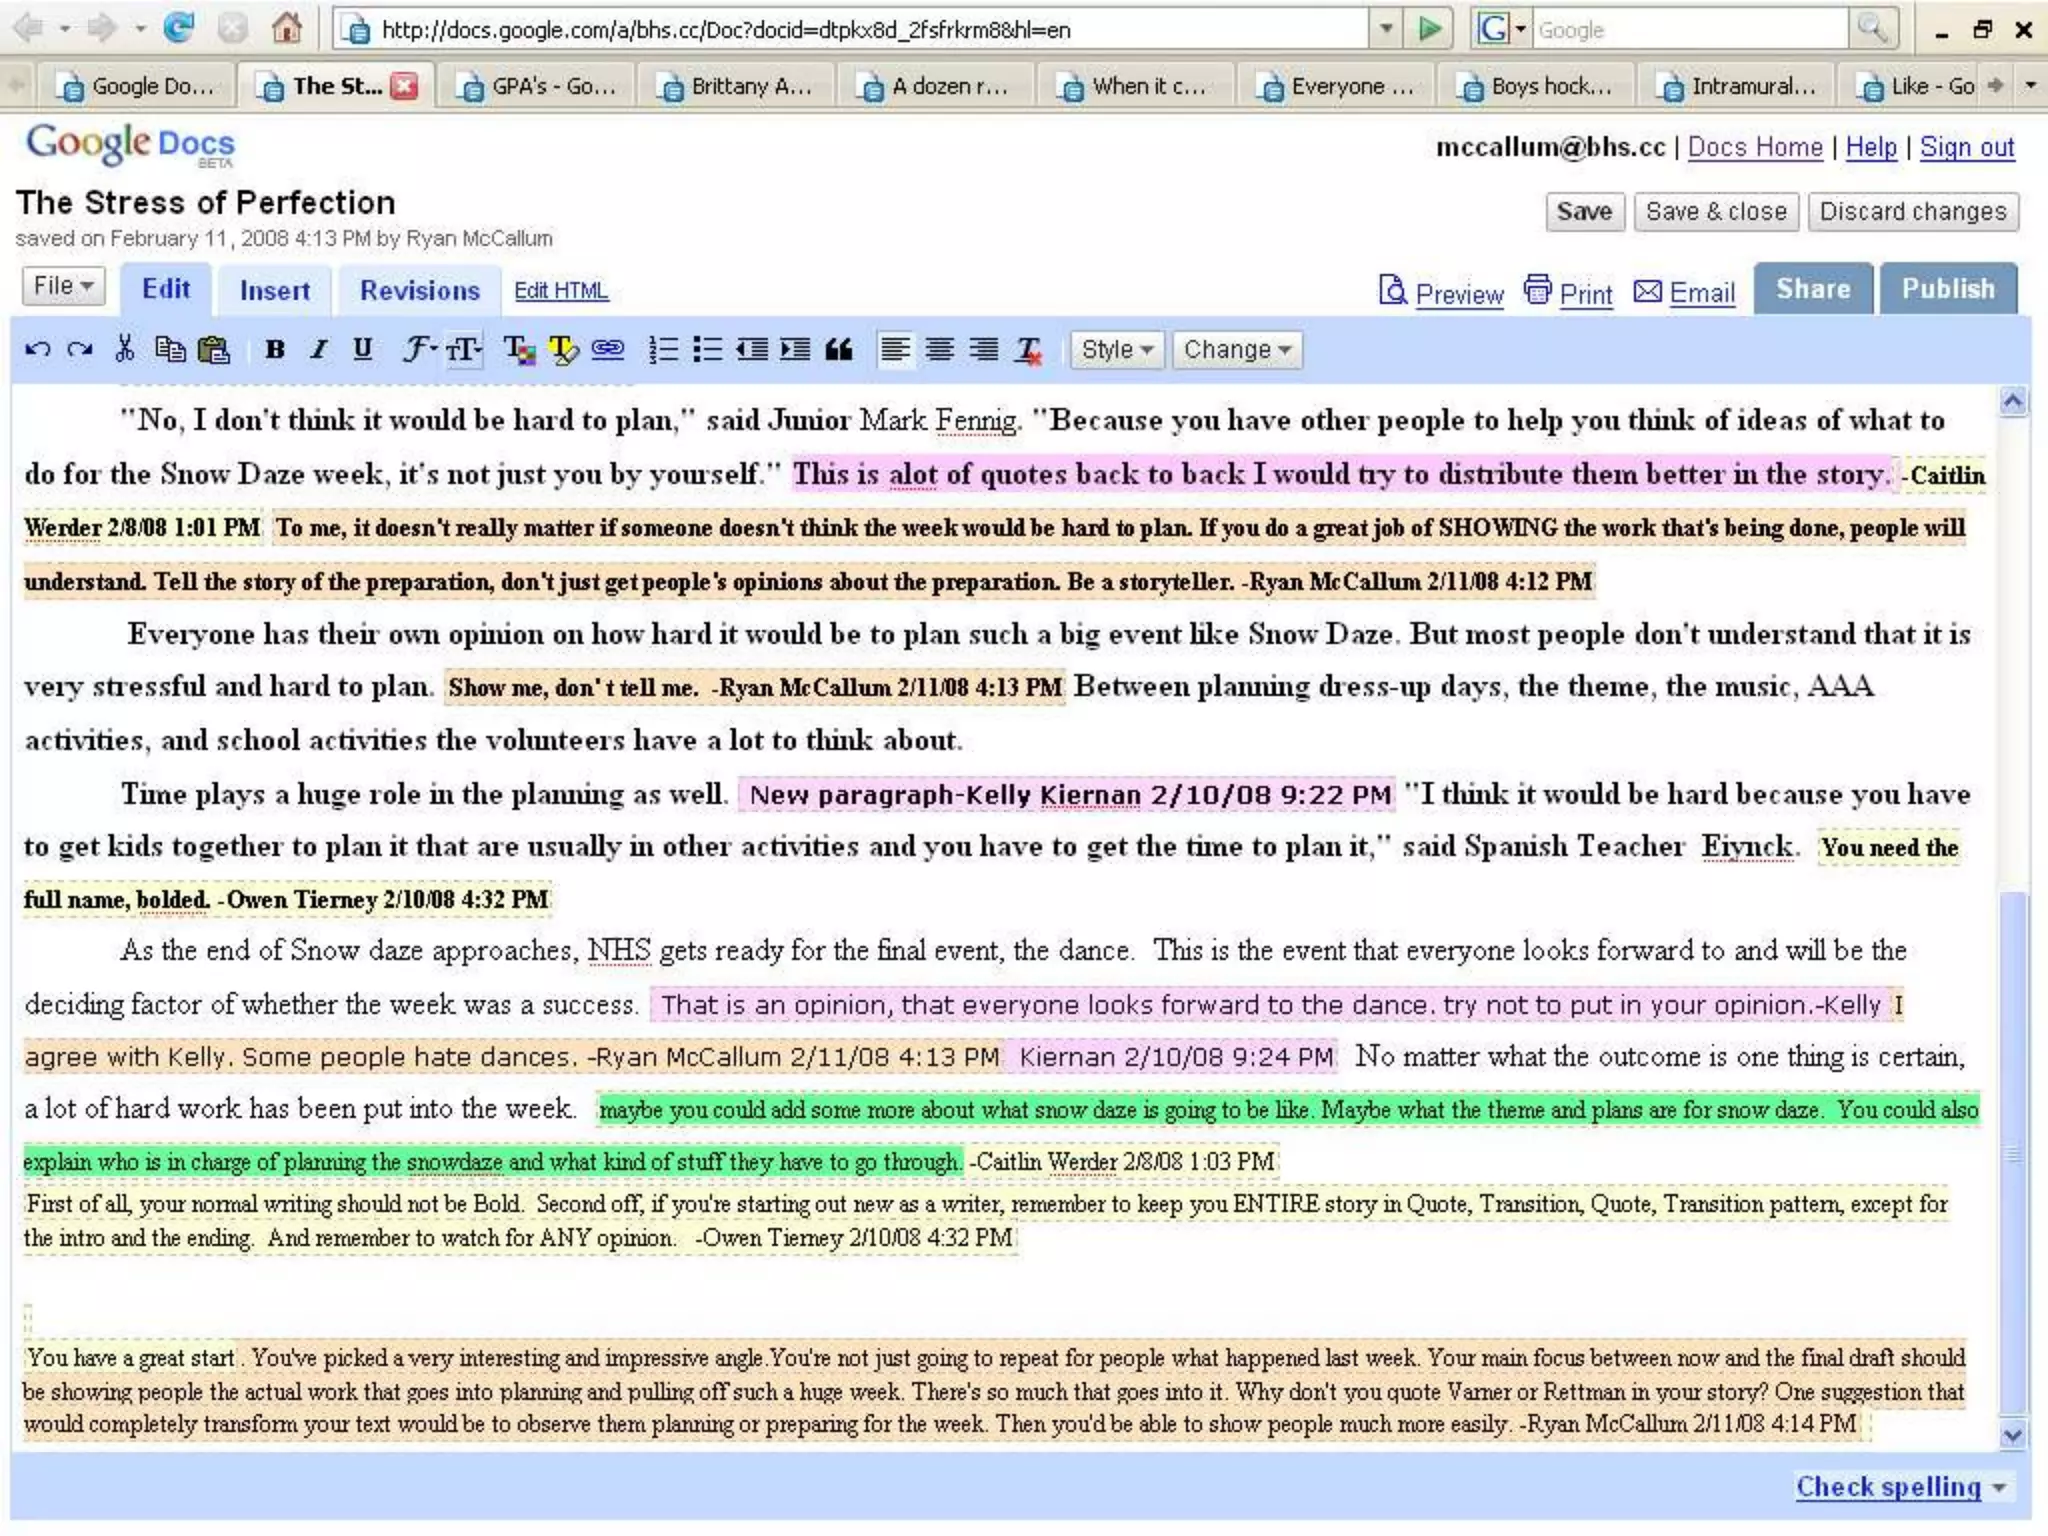Image resolution: width=2048 pixels, height=1536 pixels.
Task: Open the Change dropdown
Action: click(x=1236, y=350)
